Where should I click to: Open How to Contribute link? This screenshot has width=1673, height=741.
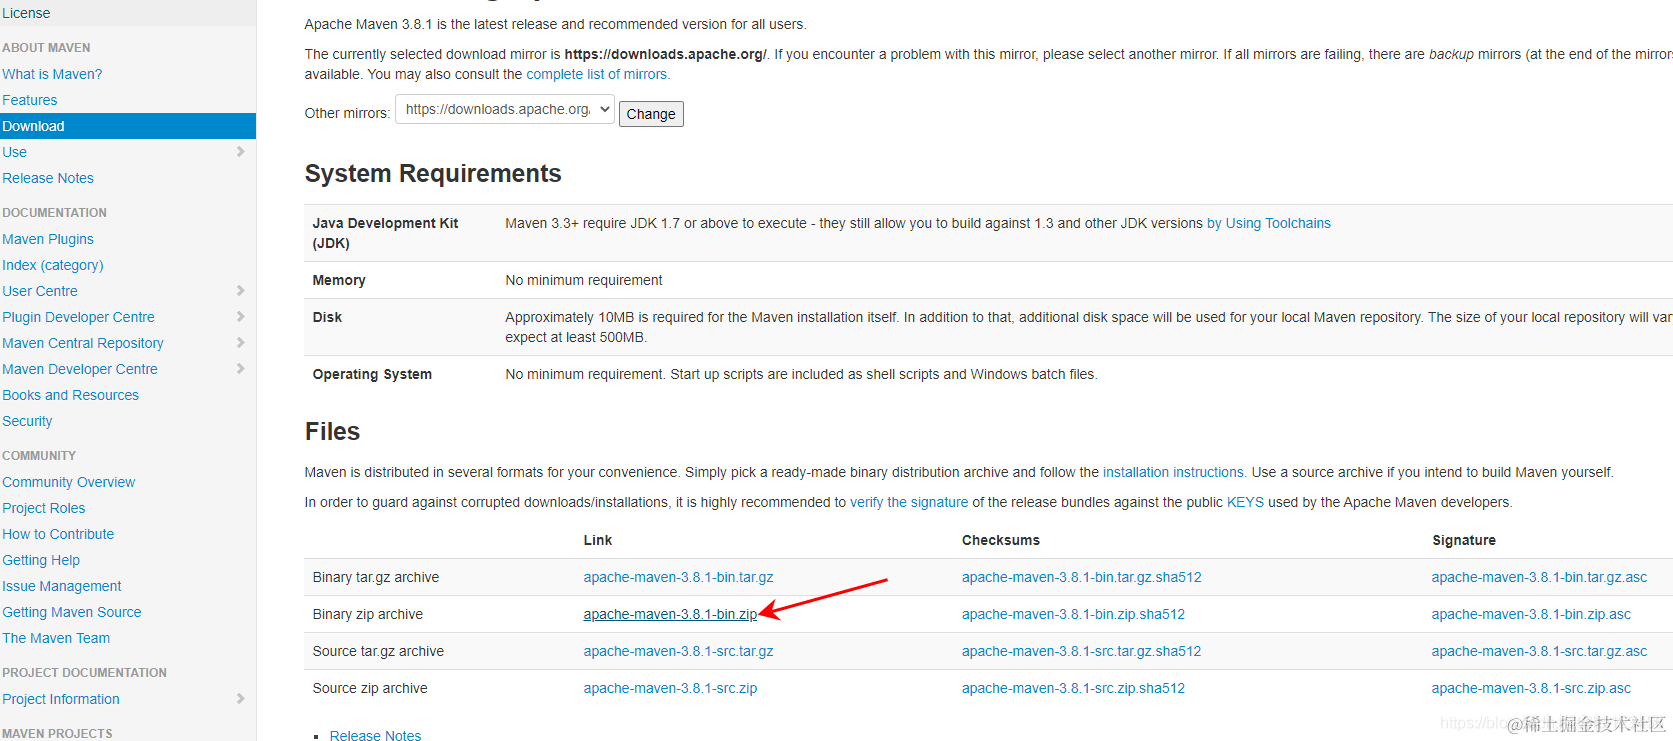point(58,534)
